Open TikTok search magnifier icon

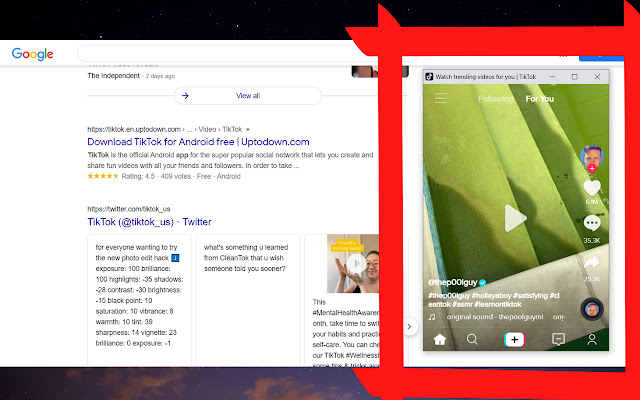pos(472,340)
